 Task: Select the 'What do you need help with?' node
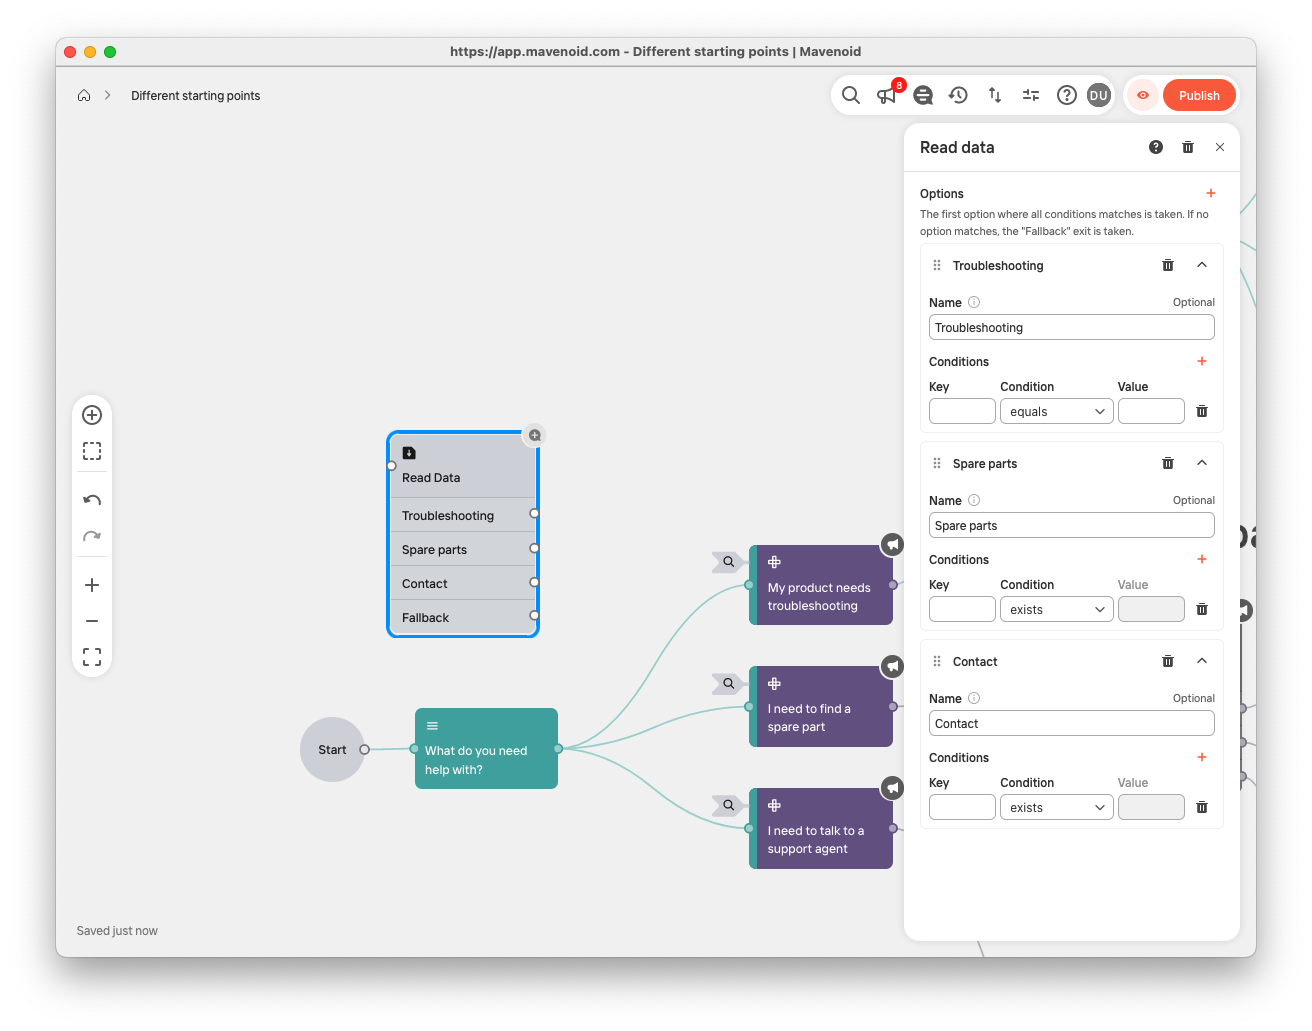pos(486,749)
